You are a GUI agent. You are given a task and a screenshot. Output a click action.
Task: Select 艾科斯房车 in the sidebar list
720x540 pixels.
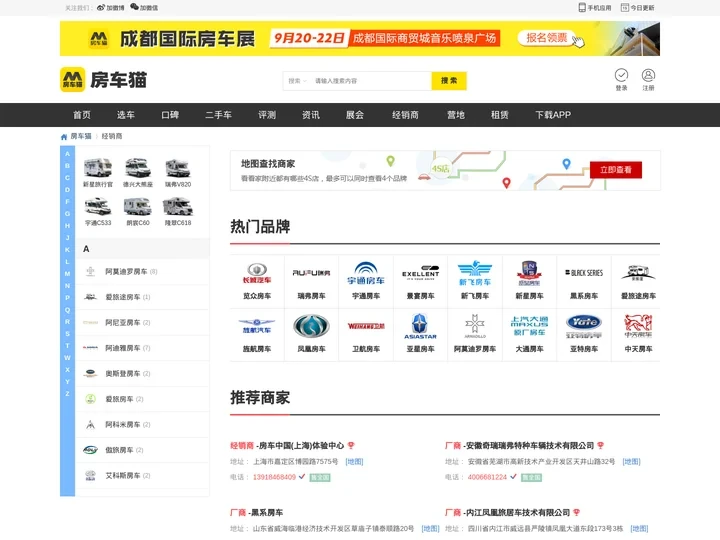point(142,475)
